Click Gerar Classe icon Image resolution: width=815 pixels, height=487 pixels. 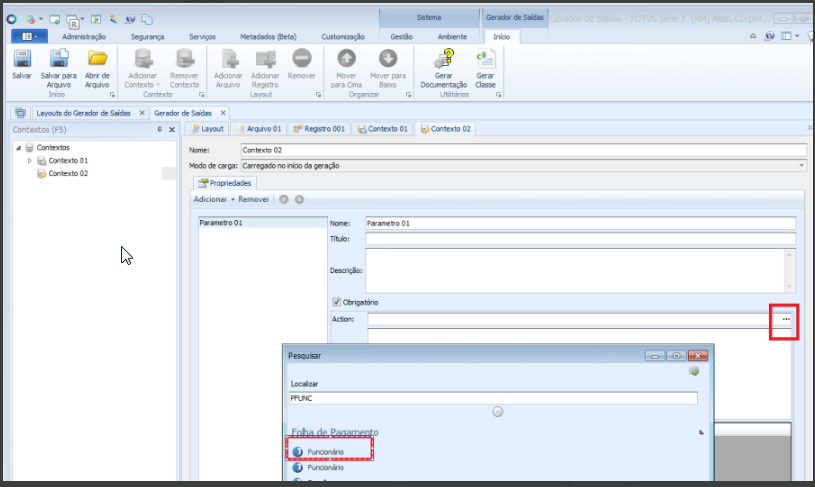[485, 59]
